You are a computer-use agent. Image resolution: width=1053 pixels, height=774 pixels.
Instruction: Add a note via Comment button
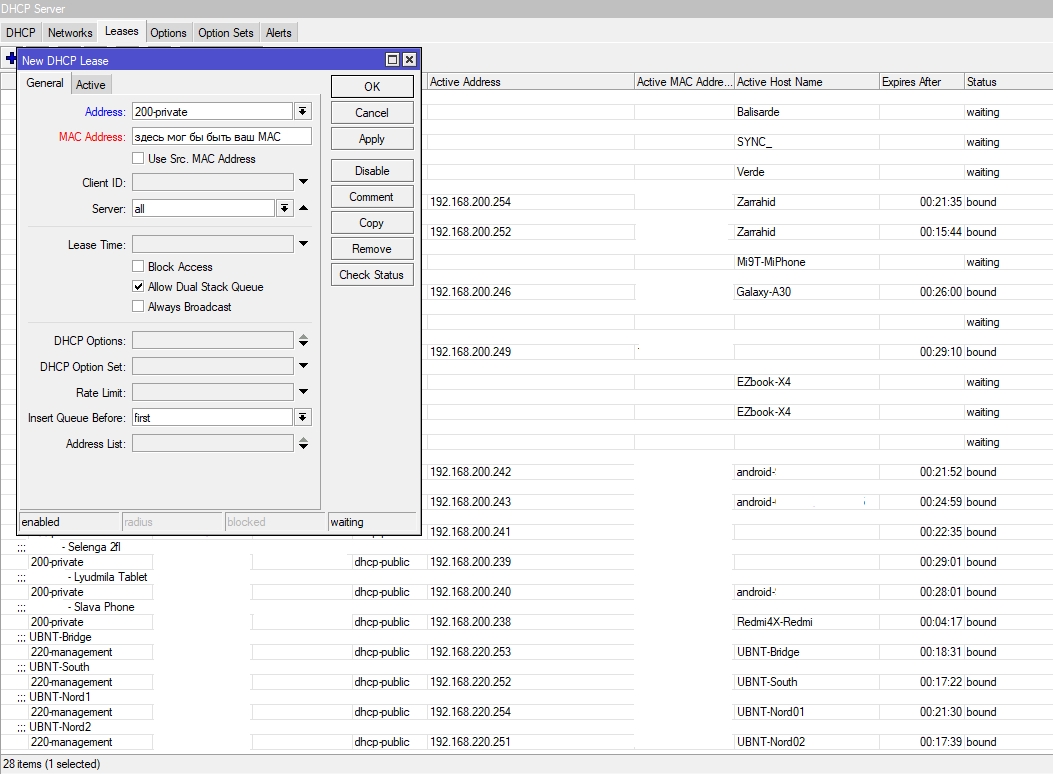(372, 197)
